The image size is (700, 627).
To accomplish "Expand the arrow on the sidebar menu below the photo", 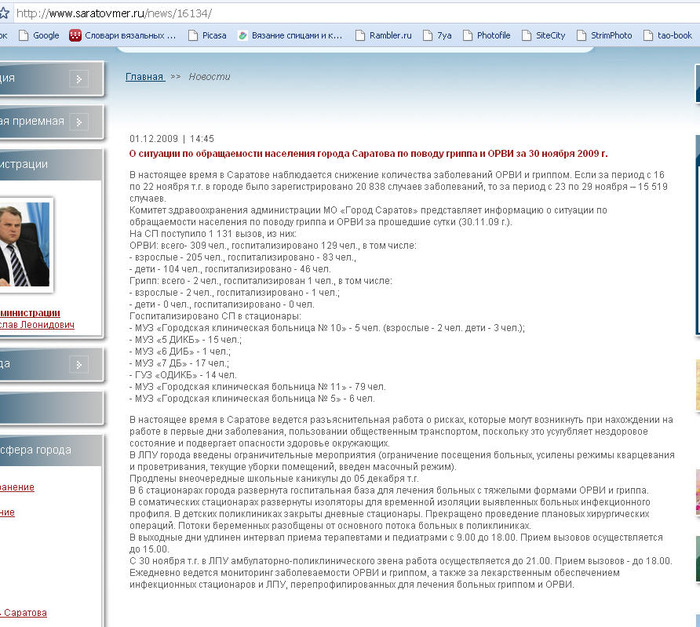I will (79, 365).
